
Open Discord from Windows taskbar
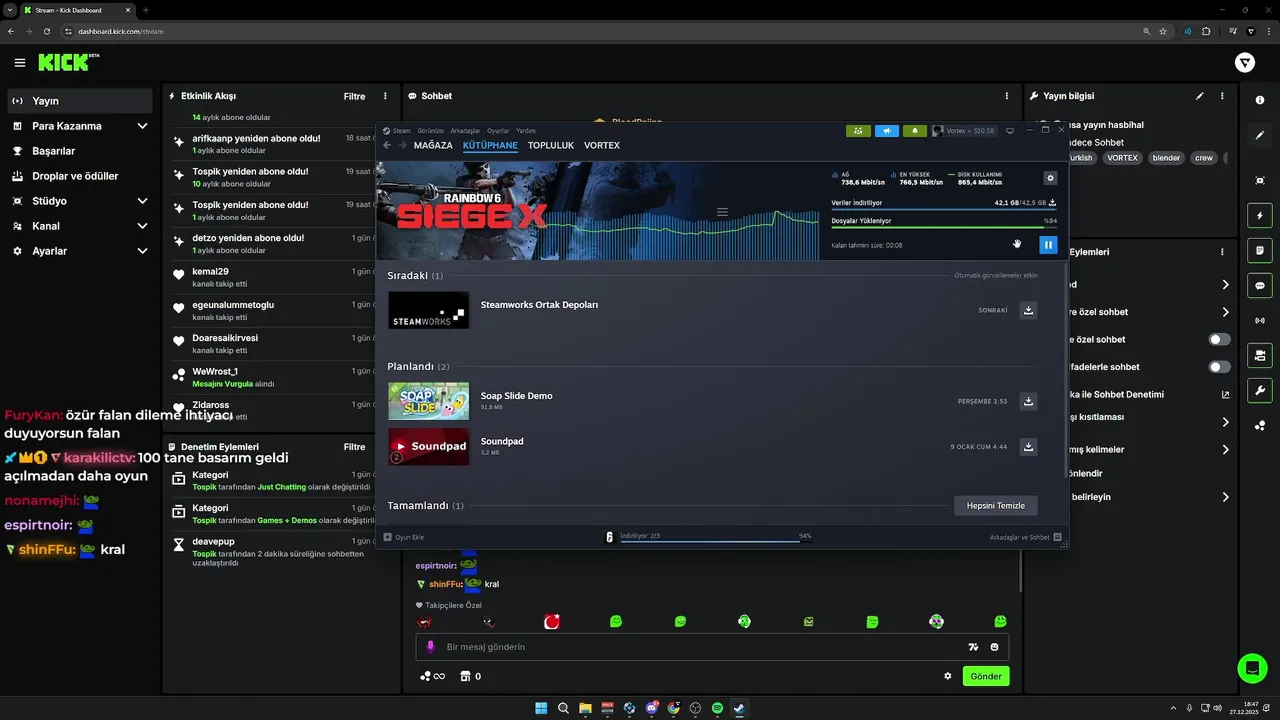651,708
